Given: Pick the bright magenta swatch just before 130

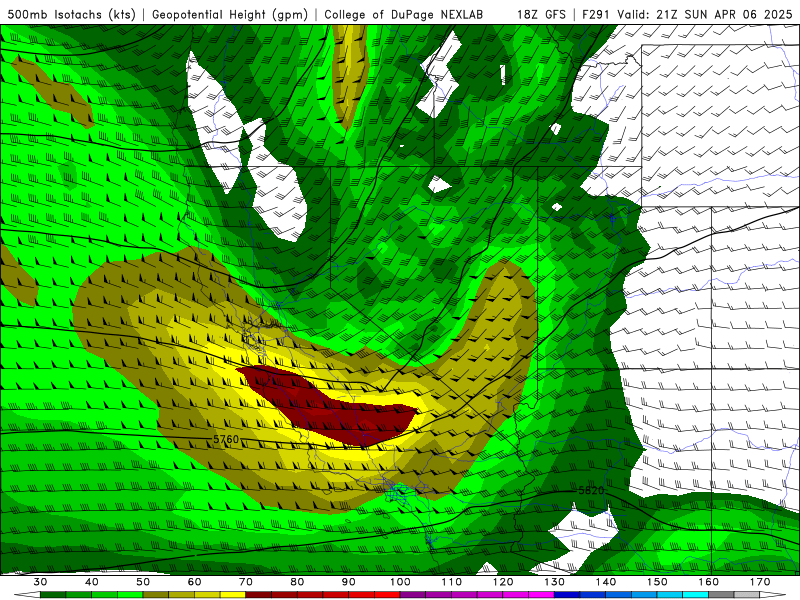Looking at the screenshot, I should click(x=541, y=595).
